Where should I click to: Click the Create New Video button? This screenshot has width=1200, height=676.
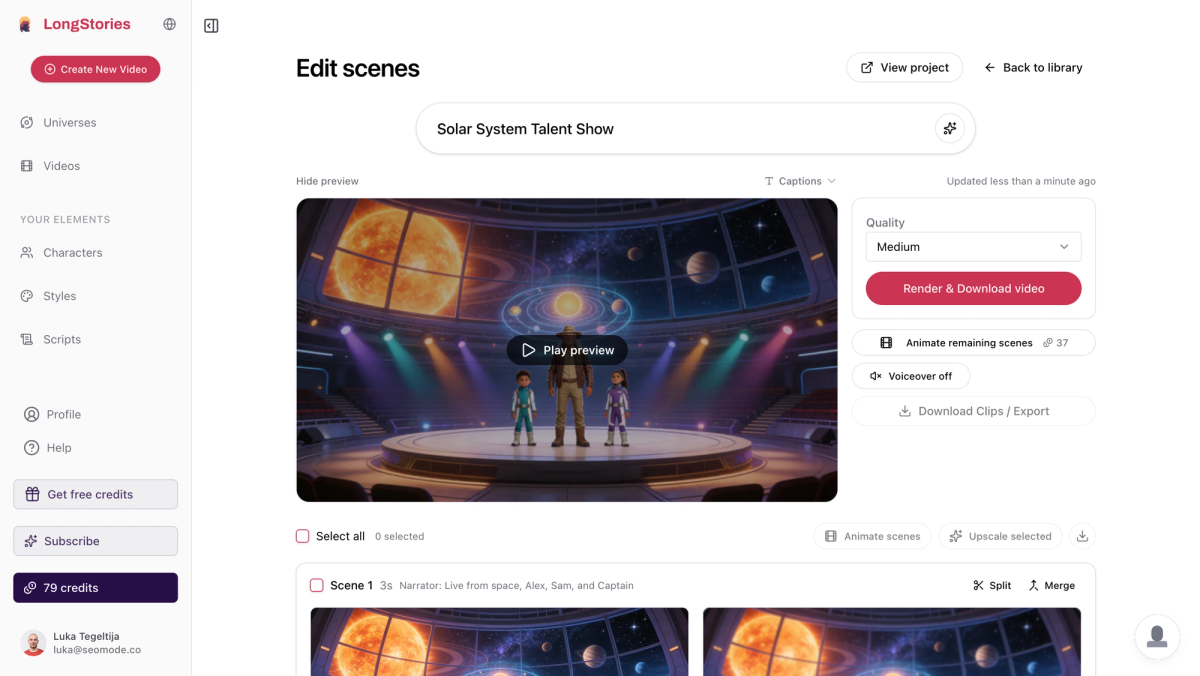[95, 69]
